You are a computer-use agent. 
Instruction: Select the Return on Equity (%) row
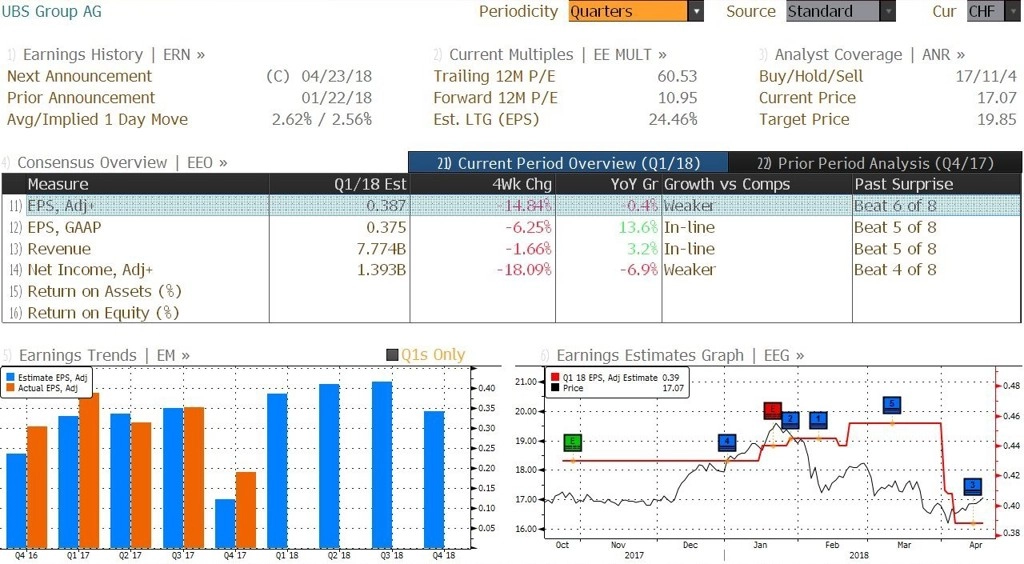pyautogui.click(x=511, y=313)
